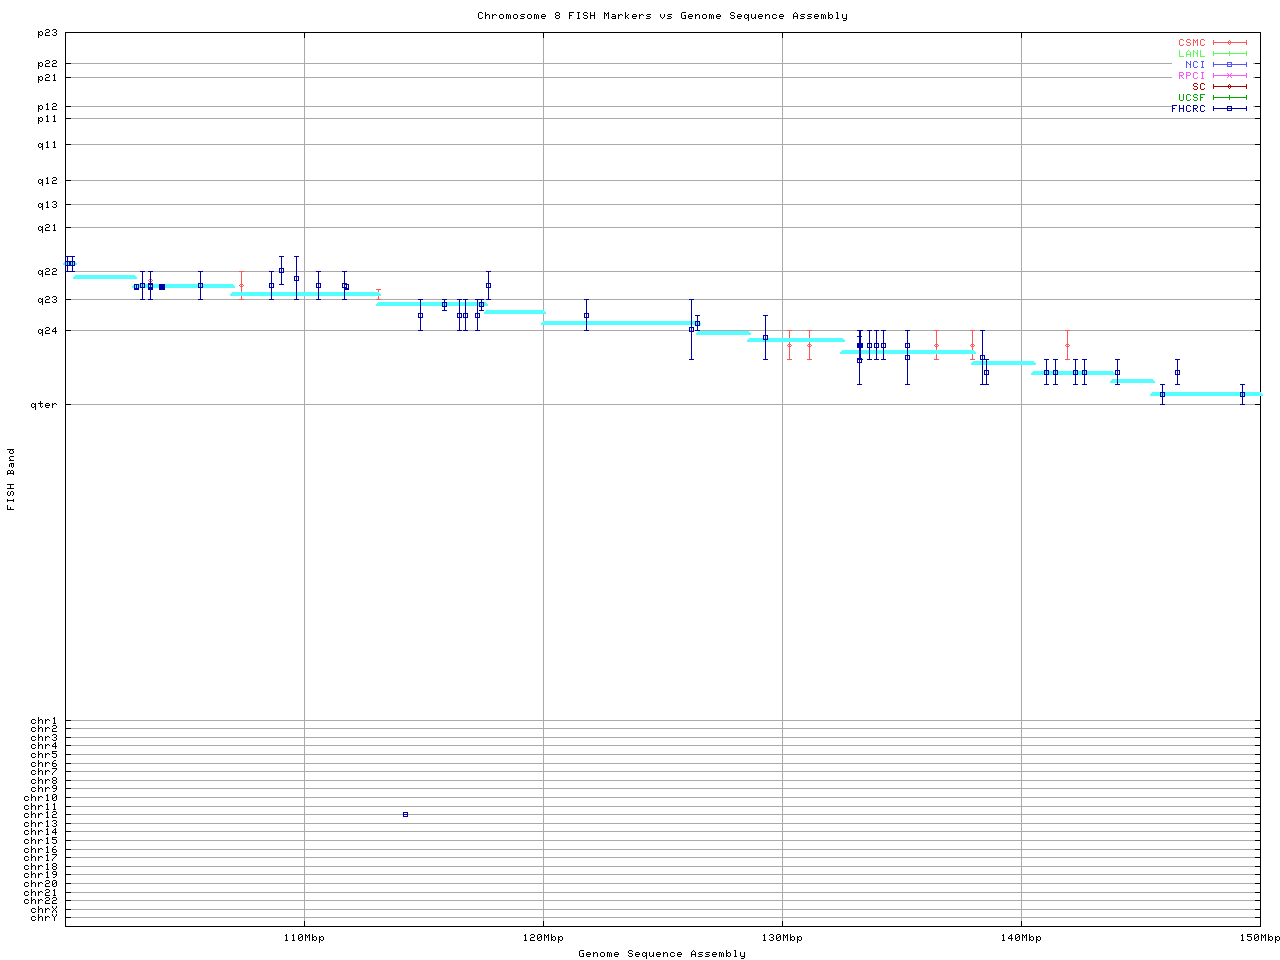Click the RPCI magenta legend marker
This screenshot has height=960, width=1280.
(1229, 76)
